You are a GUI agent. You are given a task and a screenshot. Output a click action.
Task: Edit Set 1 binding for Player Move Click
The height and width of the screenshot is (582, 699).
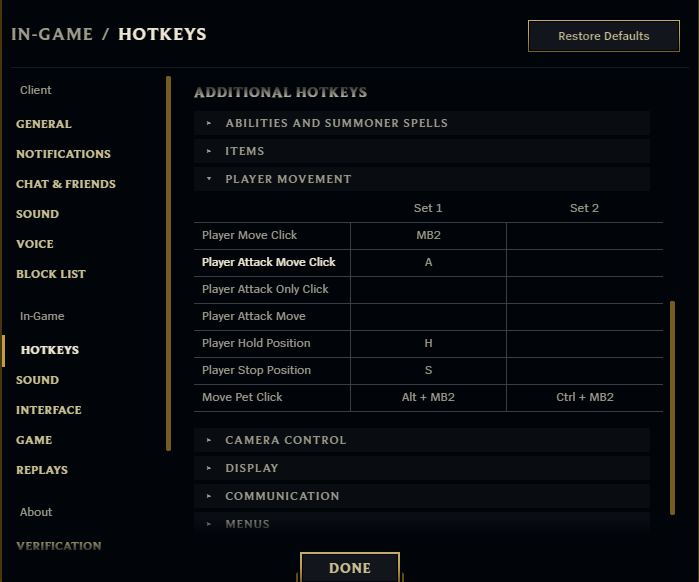tap(428, 236)
